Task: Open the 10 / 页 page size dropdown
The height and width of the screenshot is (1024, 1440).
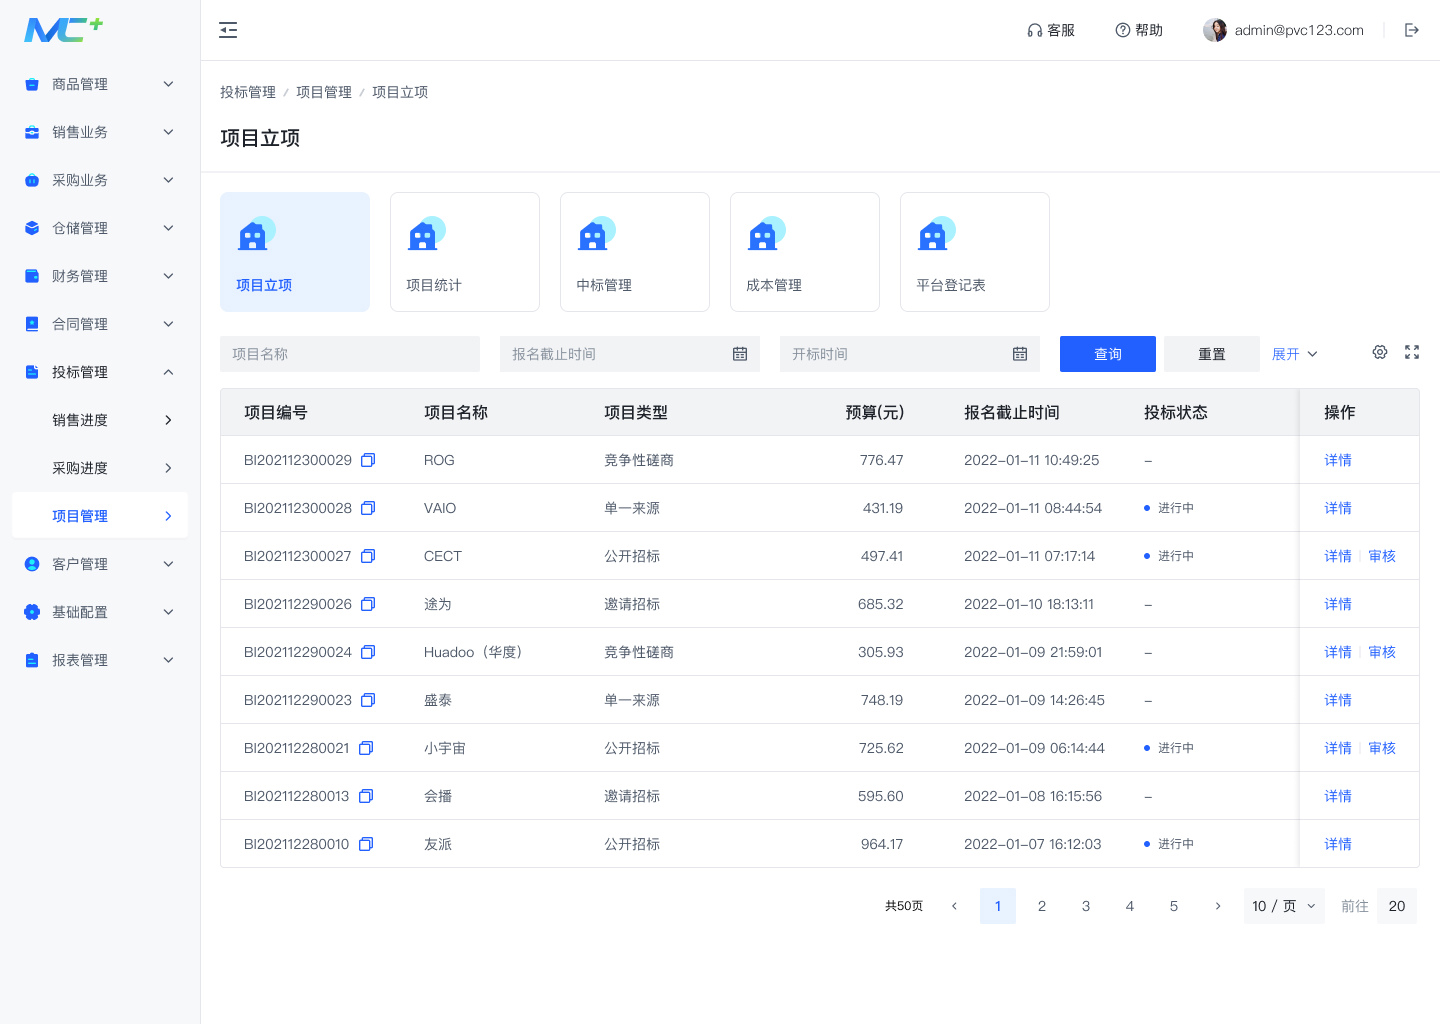Action: (x=1284, y=906)
